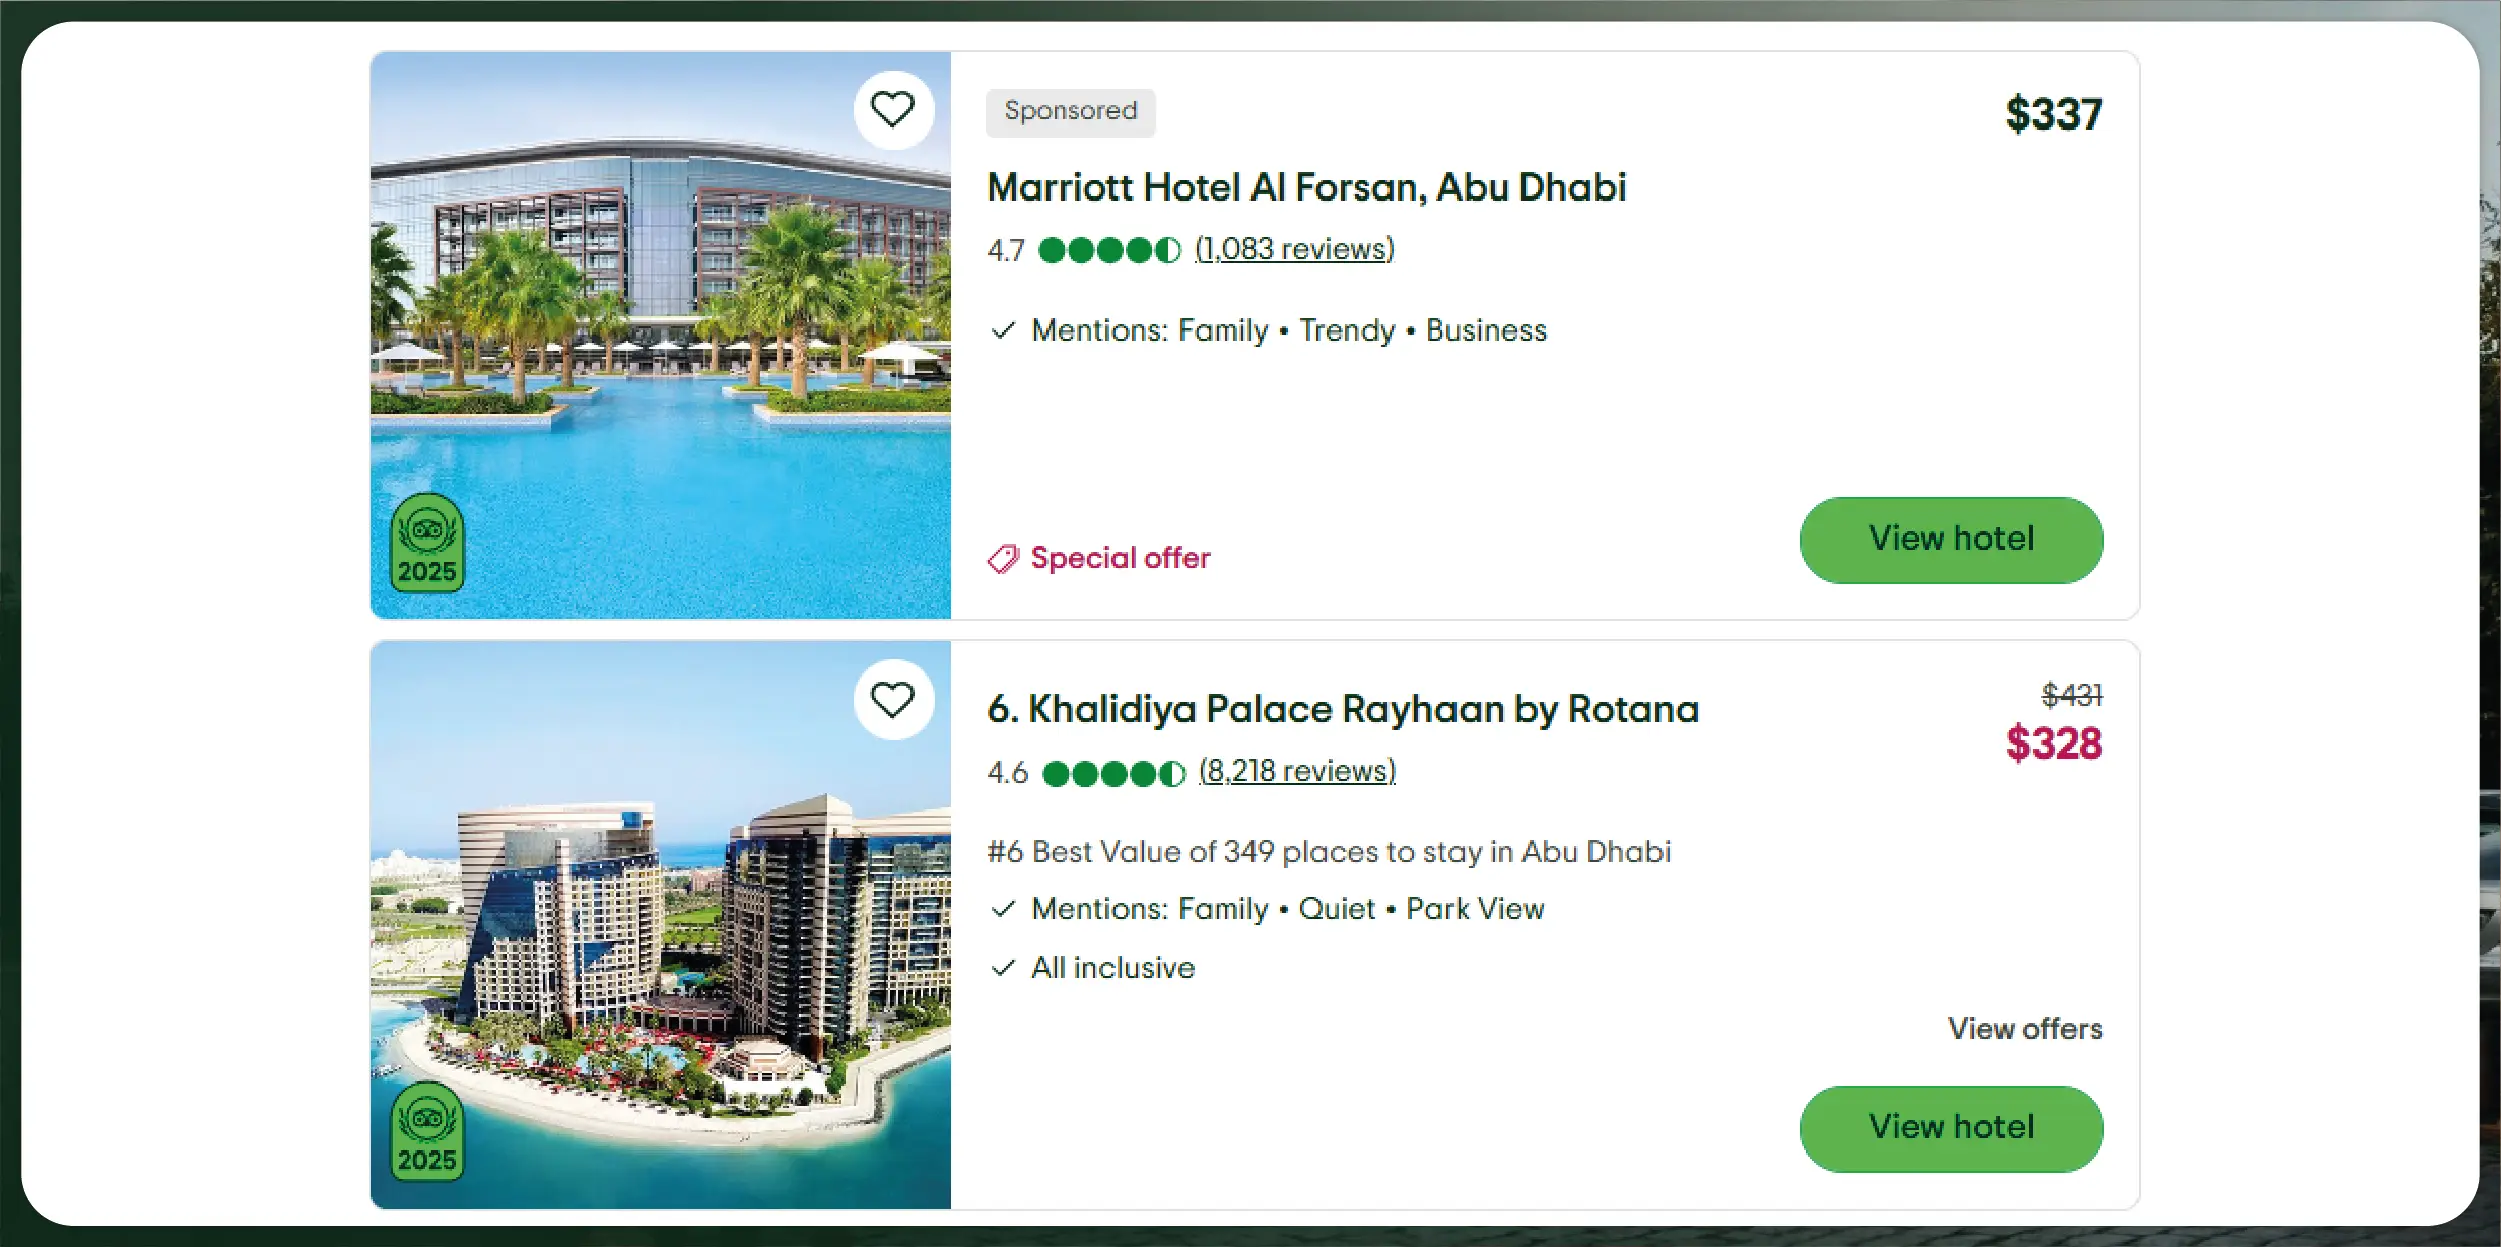Click the Special offer price tag icon
Screen dimensions: 2501x1248
click(x=1003, y=558)
